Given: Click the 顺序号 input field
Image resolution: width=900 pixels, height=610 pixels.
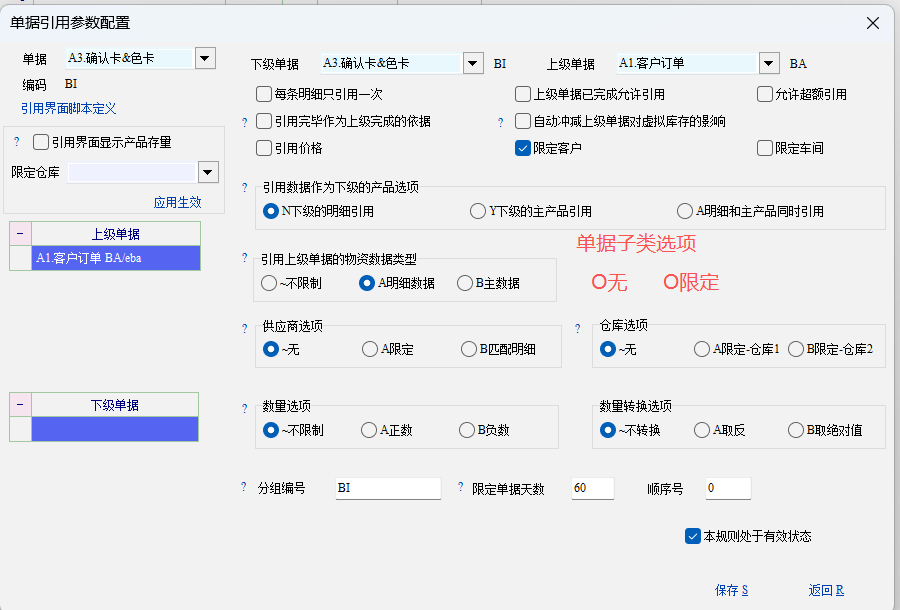Looking at the screenshot, I should point(727,488).
